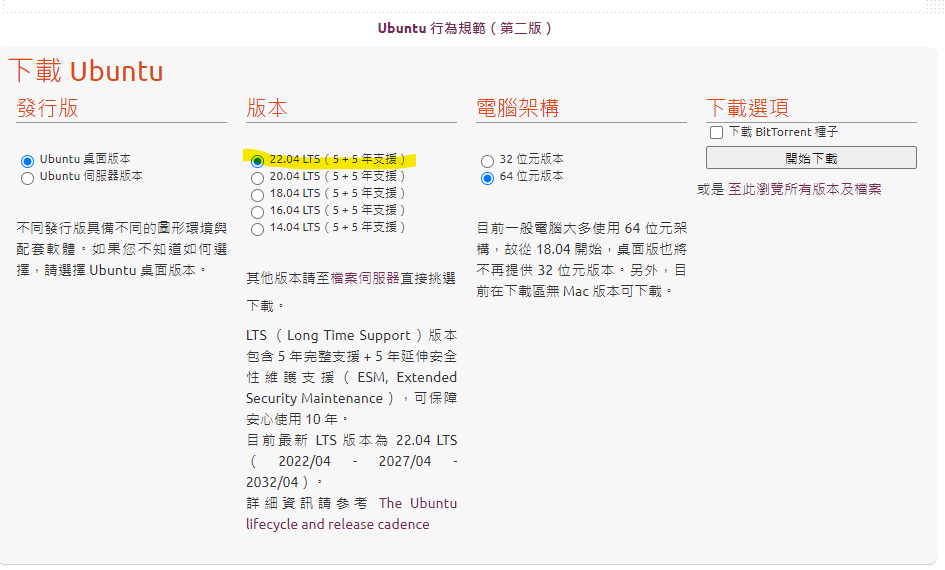Open Ubuntu 行為規範（第二版）link

coord(464,28)
